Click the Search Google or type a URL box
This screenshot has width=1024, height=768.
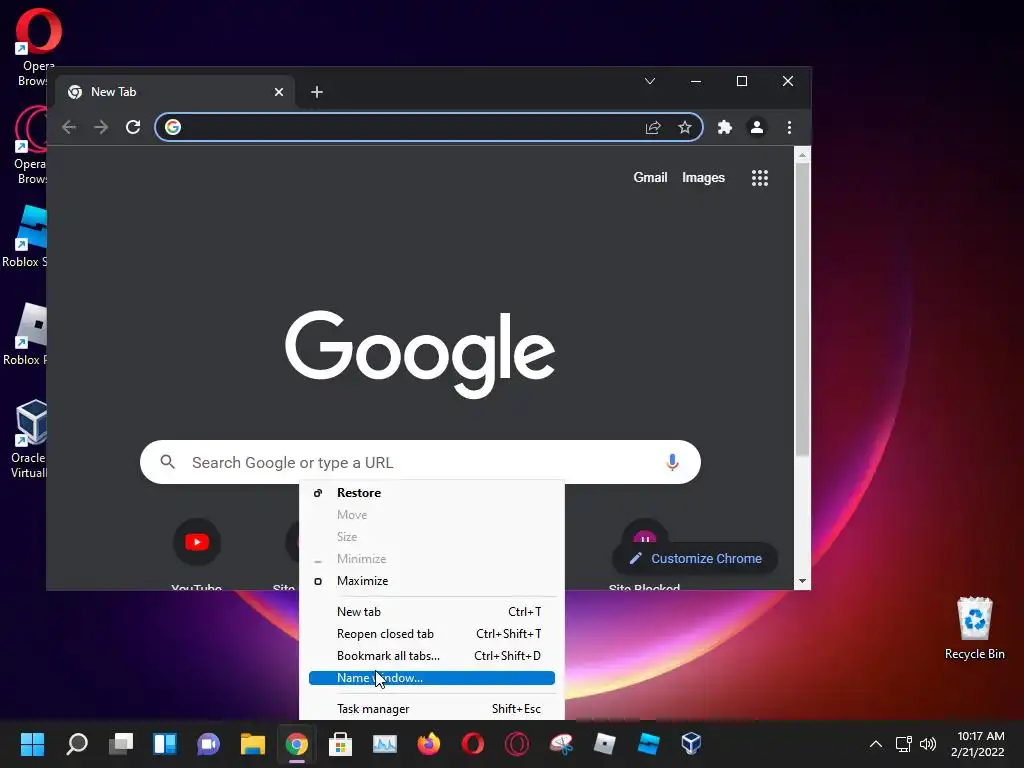(420, 462)
